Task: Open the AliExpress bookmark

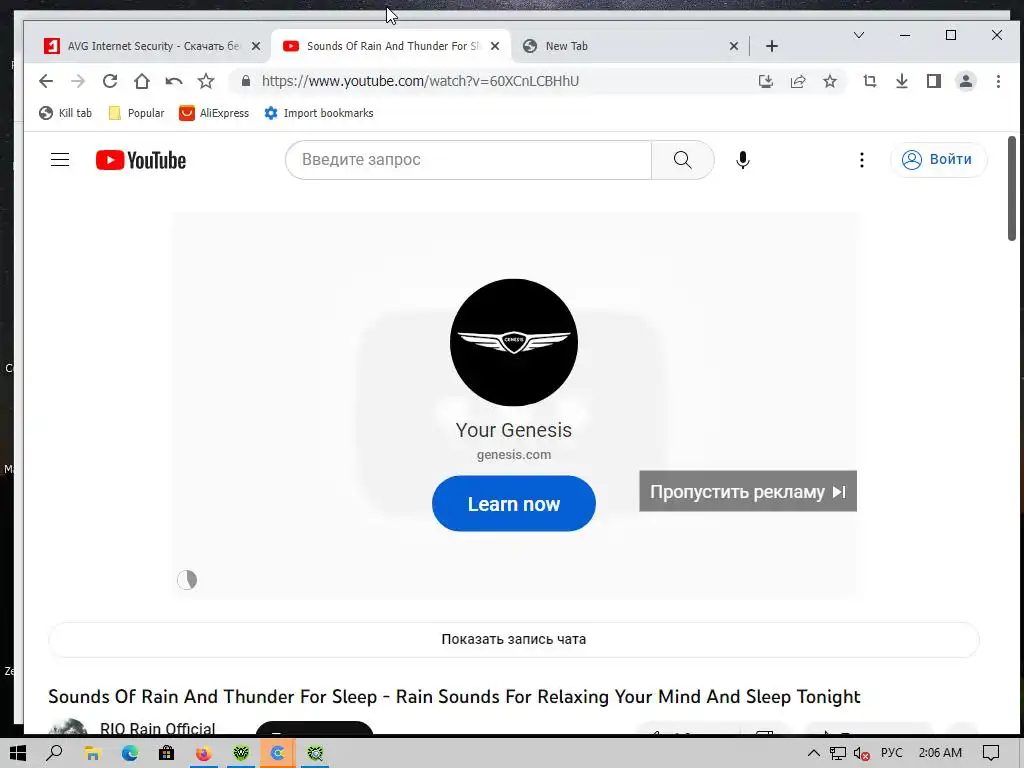Action: [x=214, y=113]
